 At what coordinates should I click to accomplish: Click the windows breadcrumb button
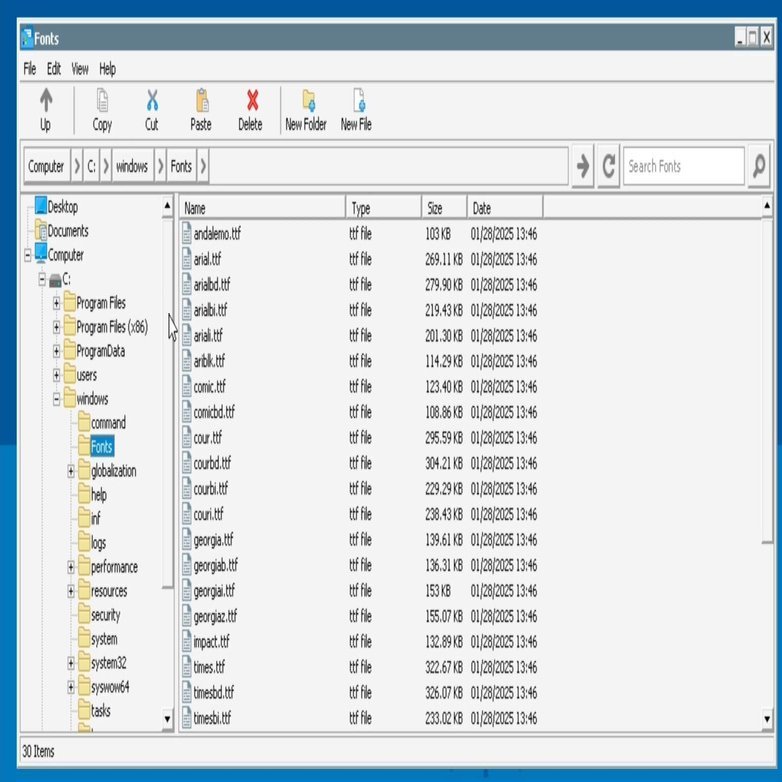point(132,166)
